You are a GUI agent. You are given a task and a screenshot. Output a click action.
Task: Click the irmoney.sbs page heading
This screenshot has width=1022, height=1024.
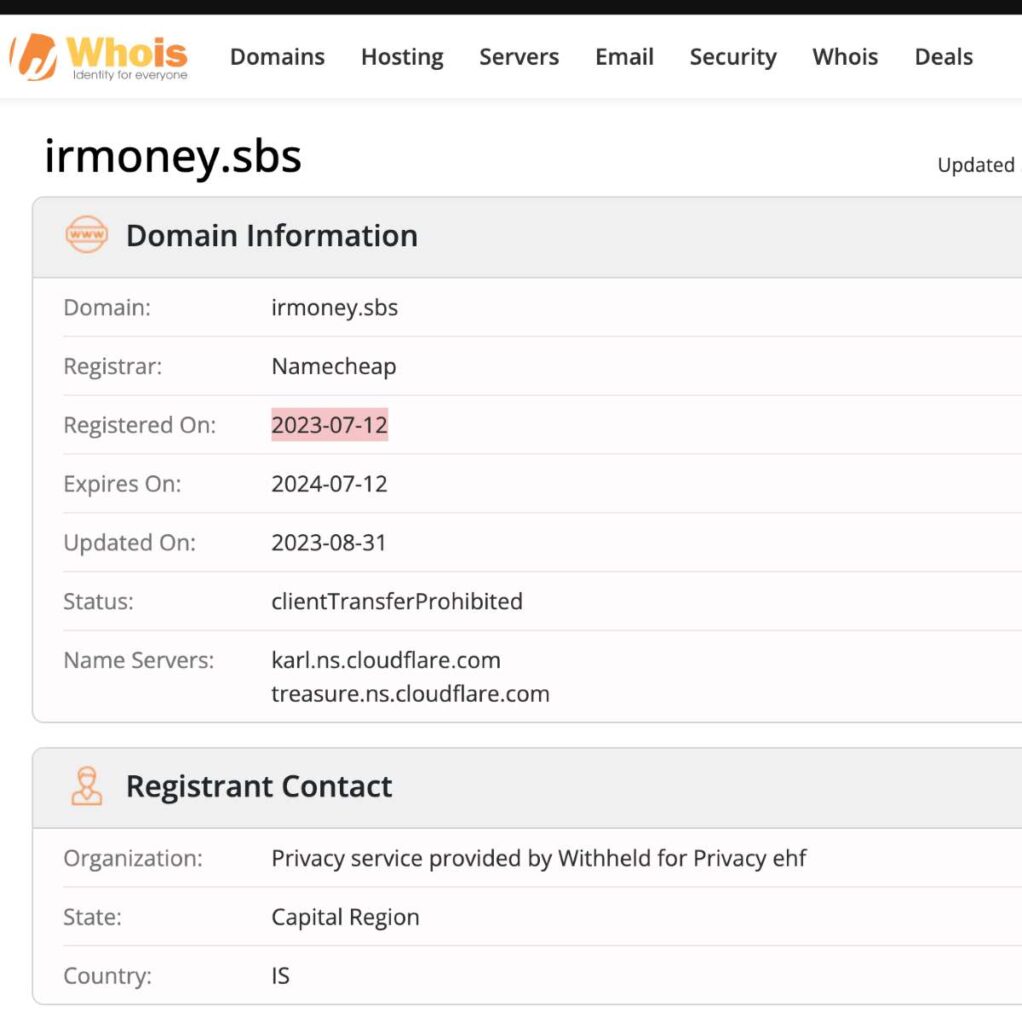click(x=173, y=156)
